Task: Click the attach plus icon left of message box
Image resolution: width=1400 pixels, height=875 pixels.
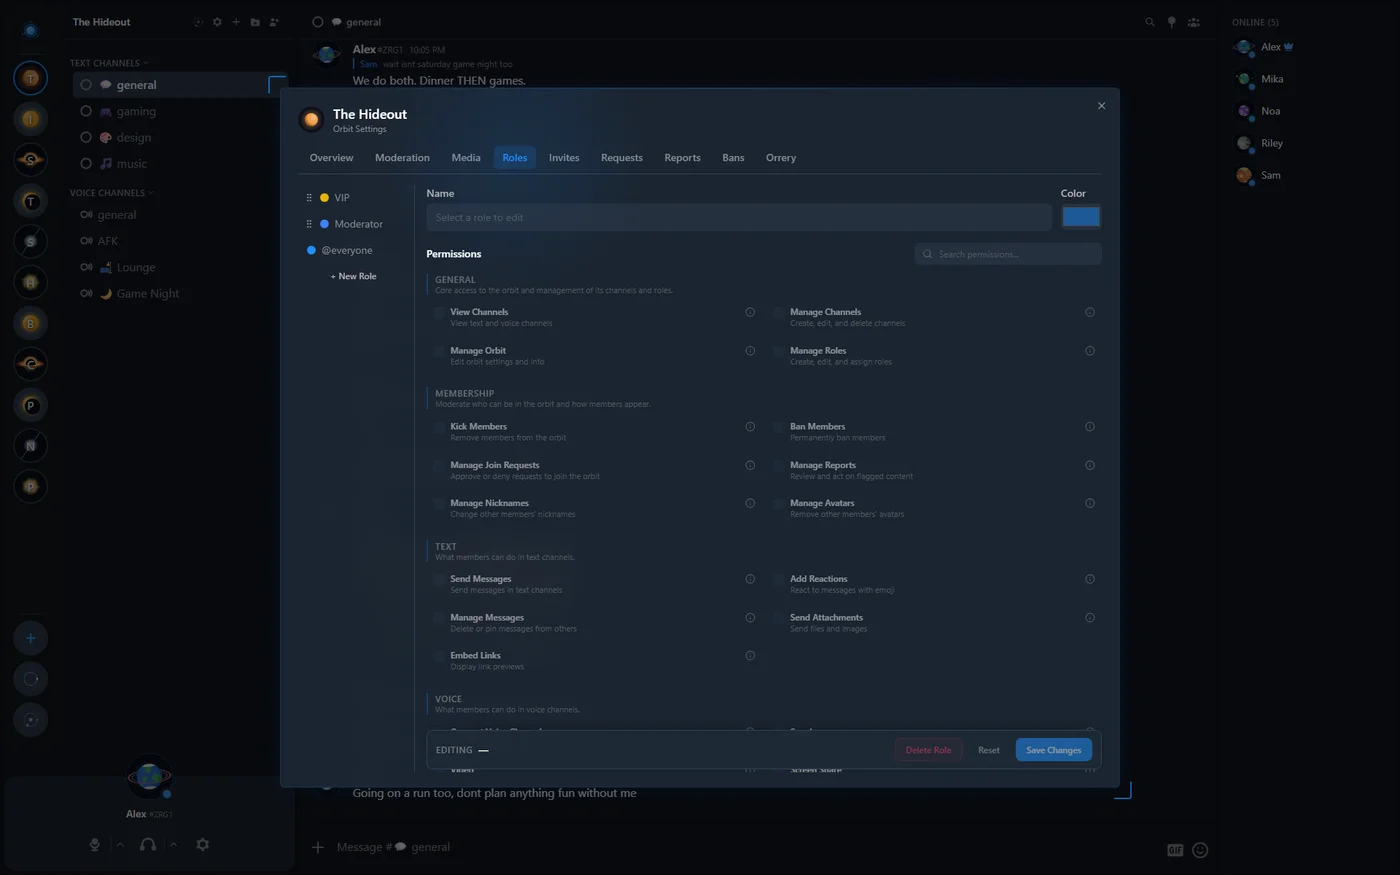Action: [x=318, y=847]
